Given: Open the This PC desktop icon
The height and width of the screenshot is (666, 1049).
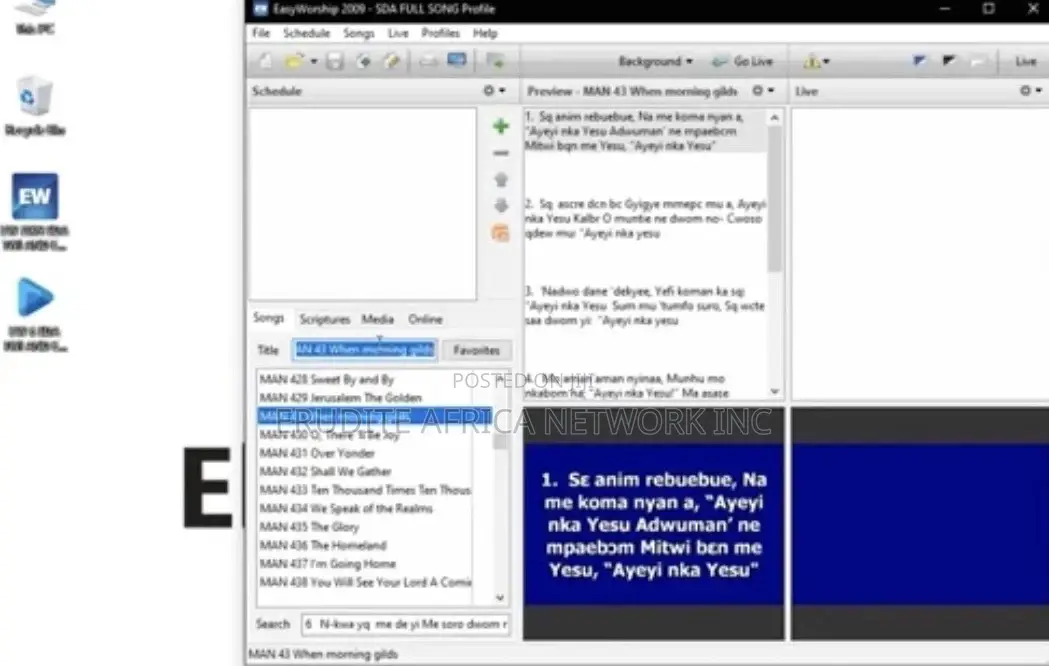Looking at the screenshot, I should [x=35, y=17].
